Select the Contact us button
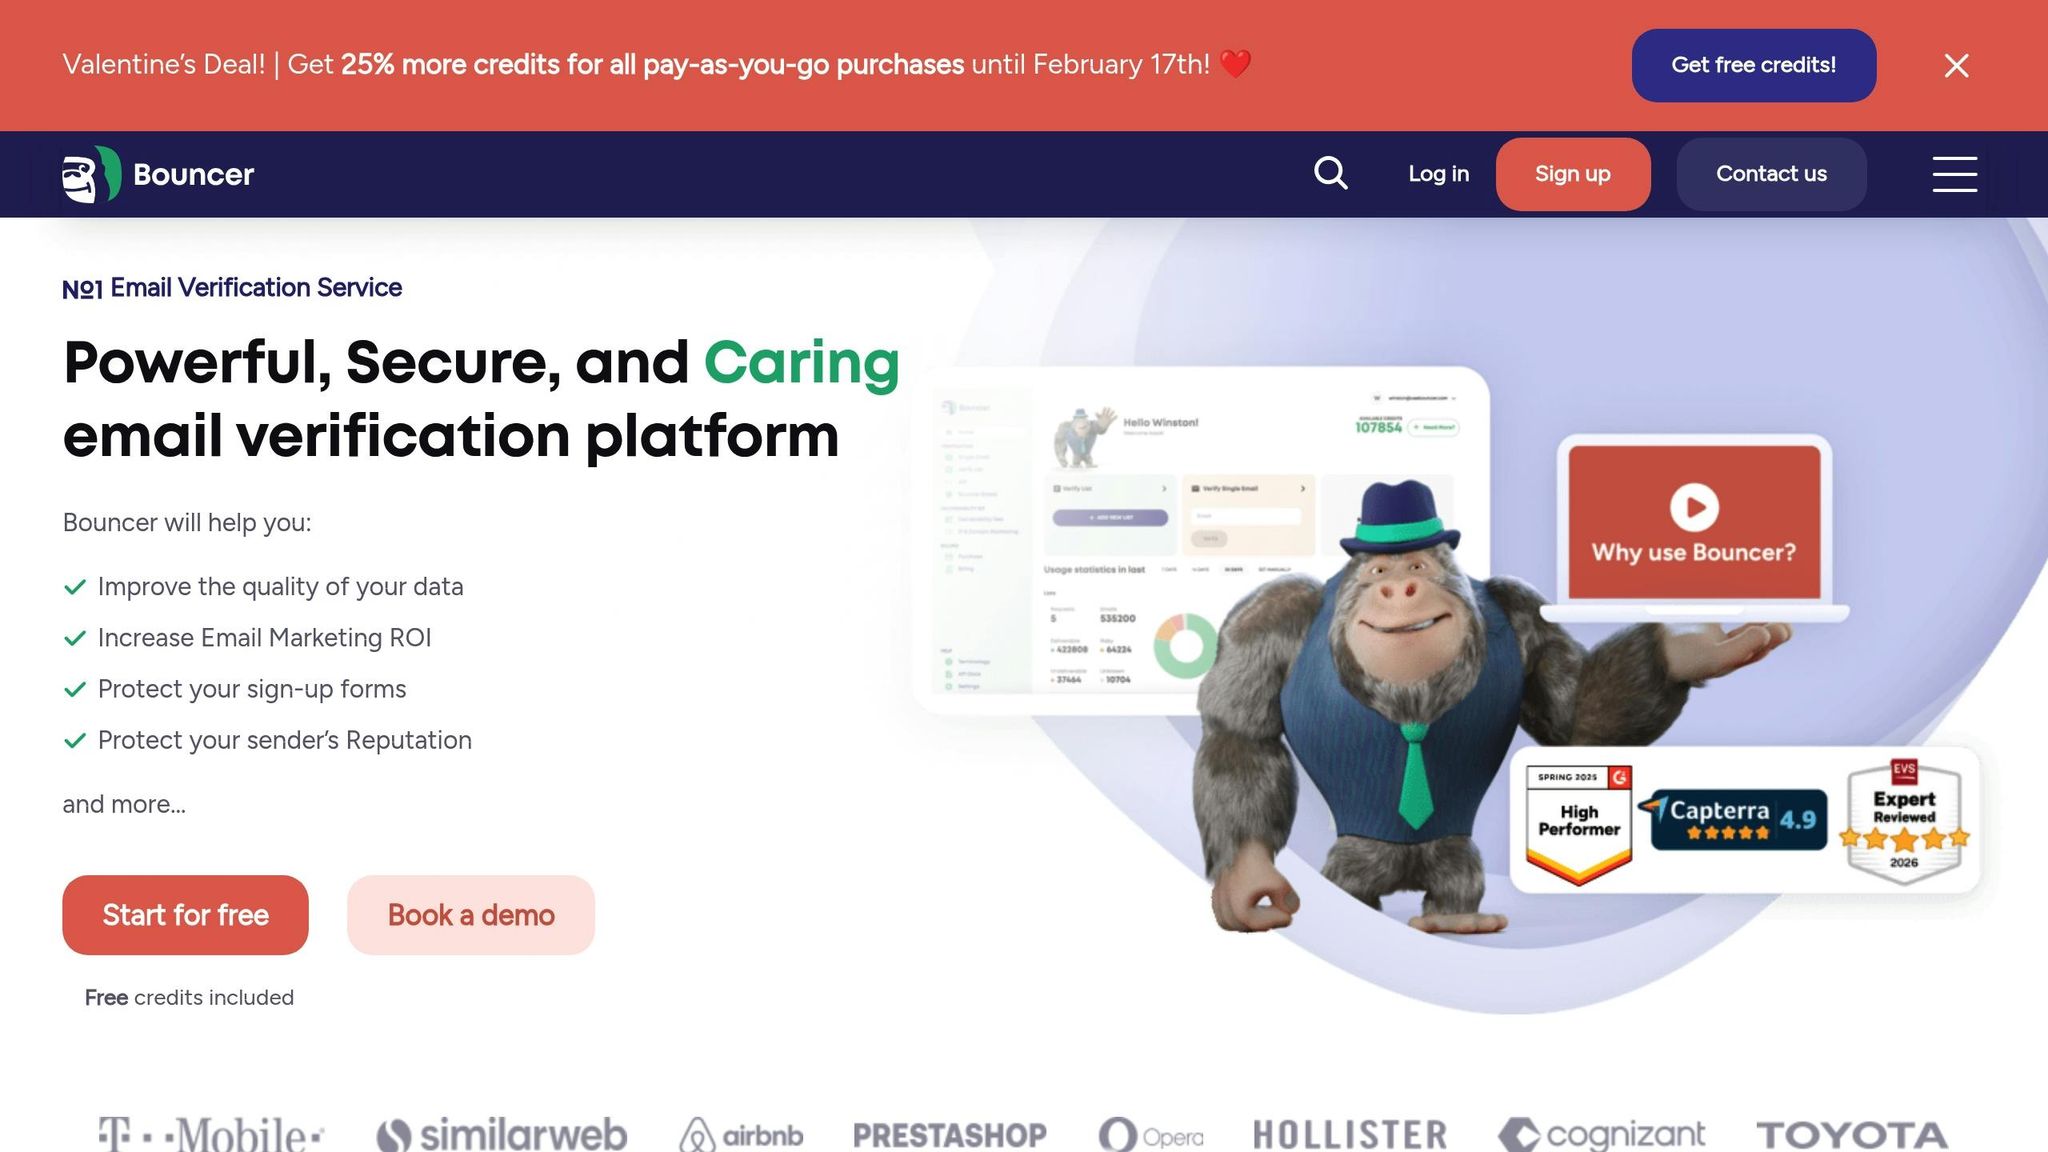This screenshot has width=2048, height=1152. coord(1771,174)
